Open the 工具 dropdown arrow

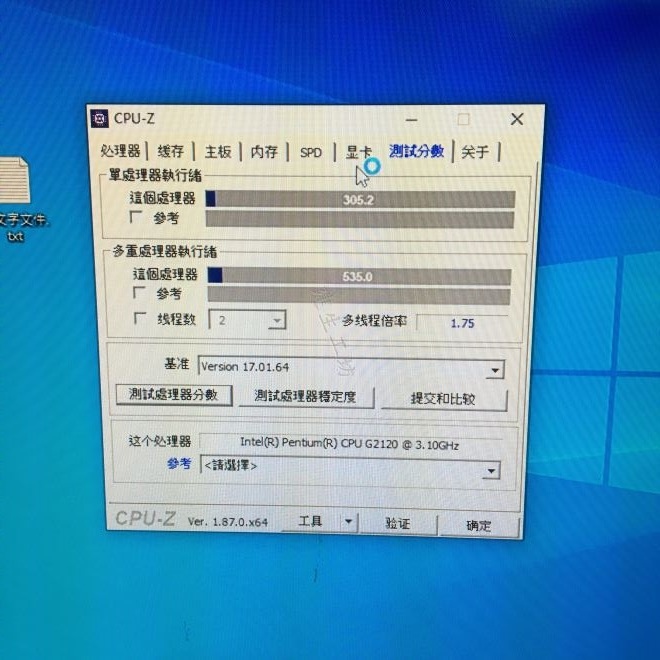coord(349,522)
